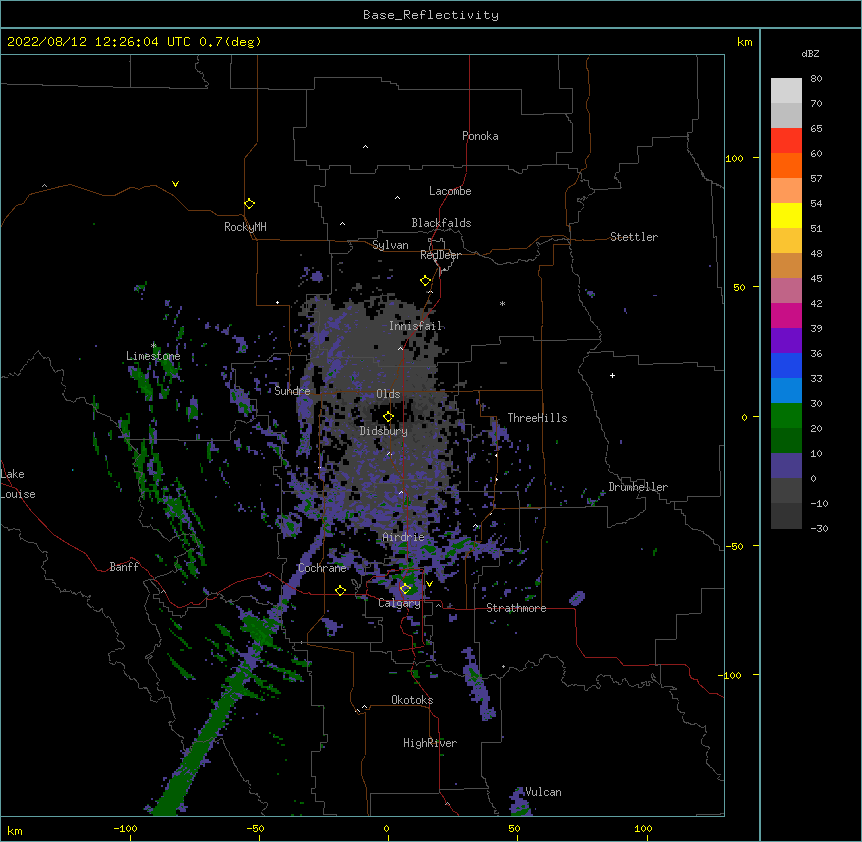Click the ThreeHills town label
This screenshot has width=862, height=842.
coord(537,418)
